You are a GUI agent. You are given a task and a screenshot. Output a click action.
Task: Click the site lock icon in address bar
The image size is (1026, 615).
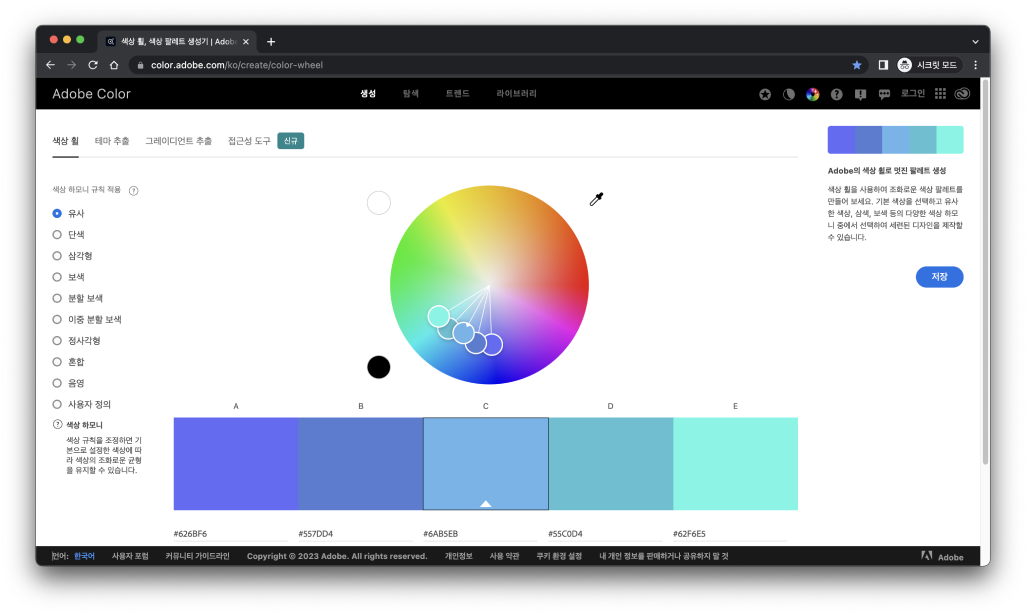(140, 65)
